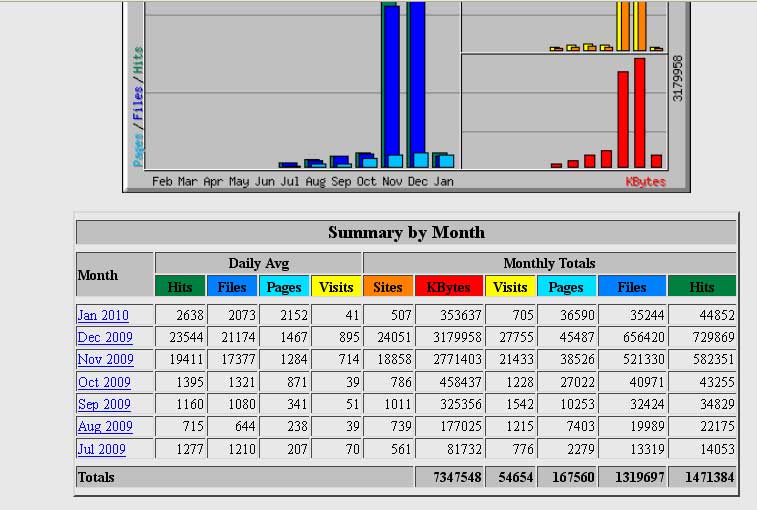Click the red KBytes column header
Image resolution: width=757 pixels, height=510 pixels.
tap(449, 286)
